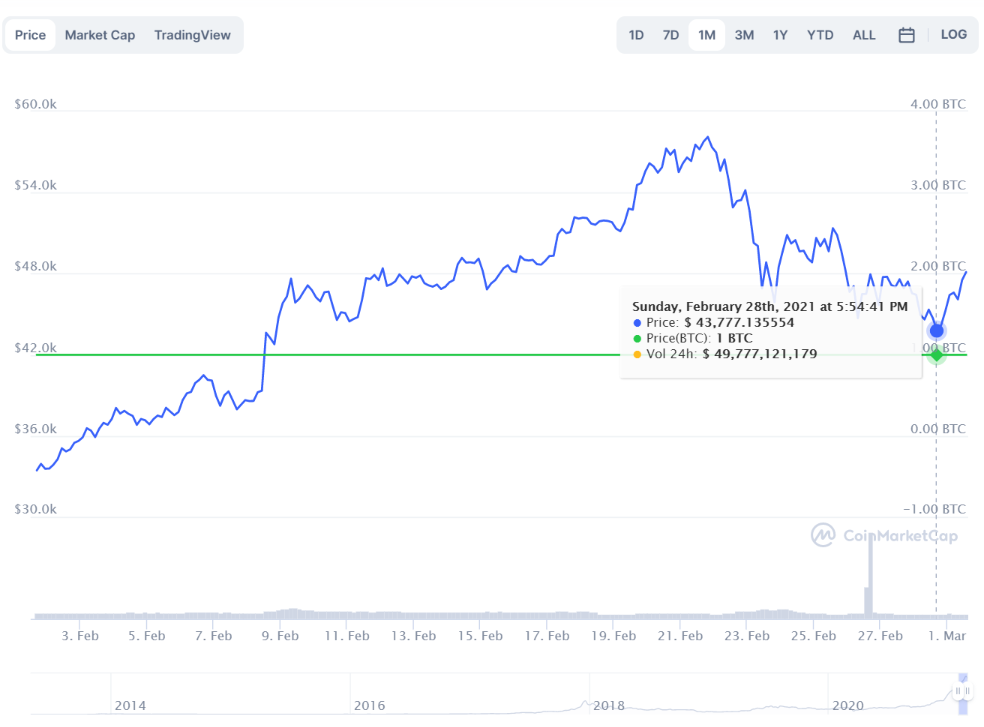Click the tall volume spike bar

[870, 578]
